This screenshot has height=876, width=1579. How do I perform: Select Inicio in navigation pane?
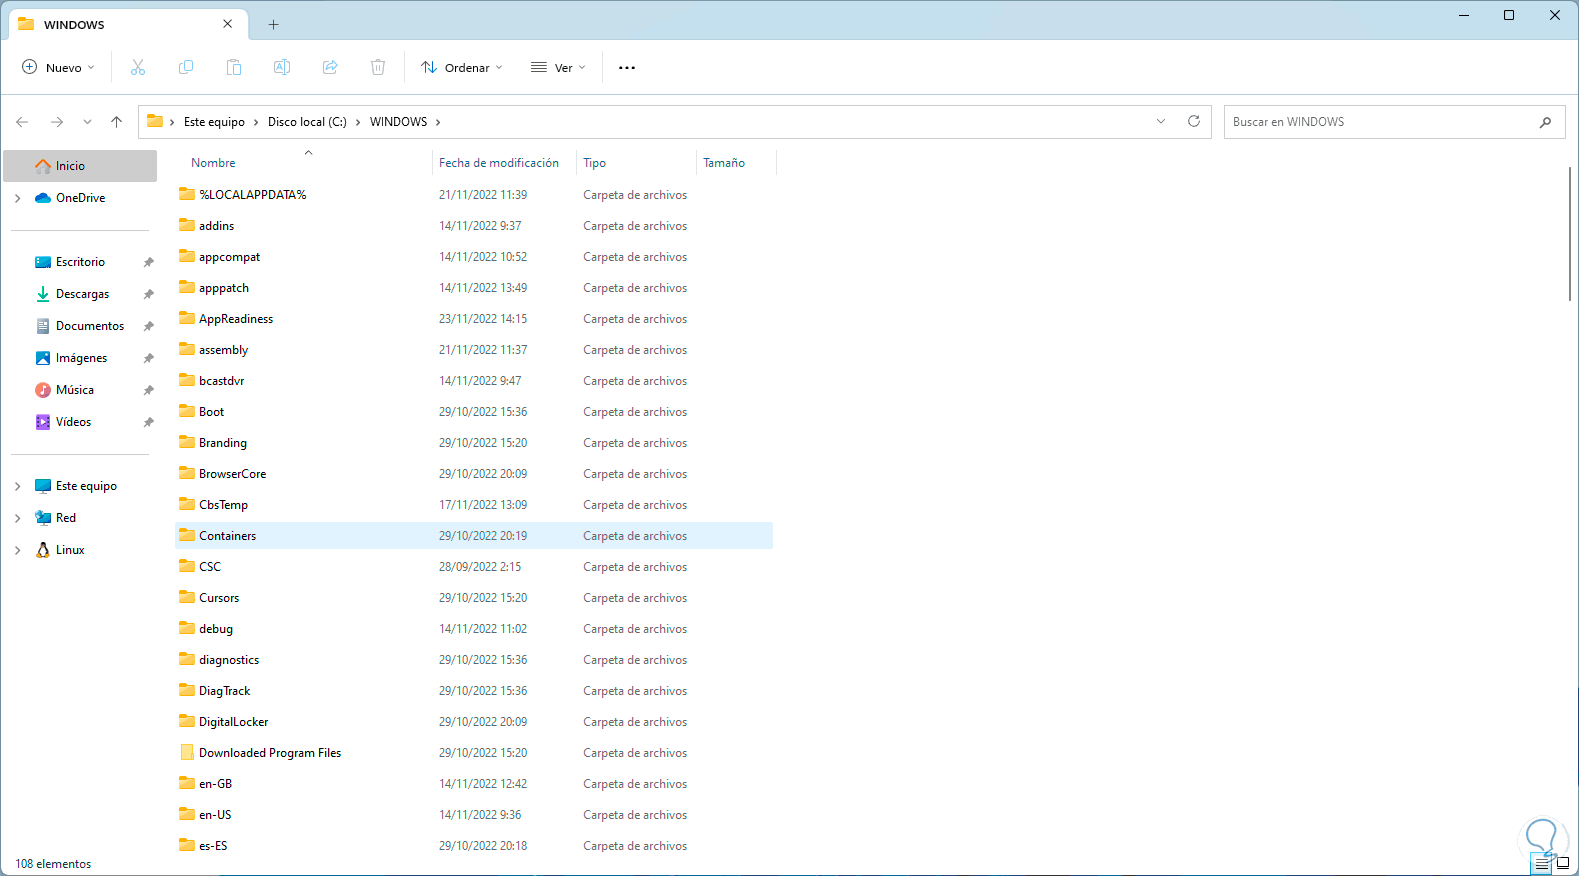click(x=80, y=166)
